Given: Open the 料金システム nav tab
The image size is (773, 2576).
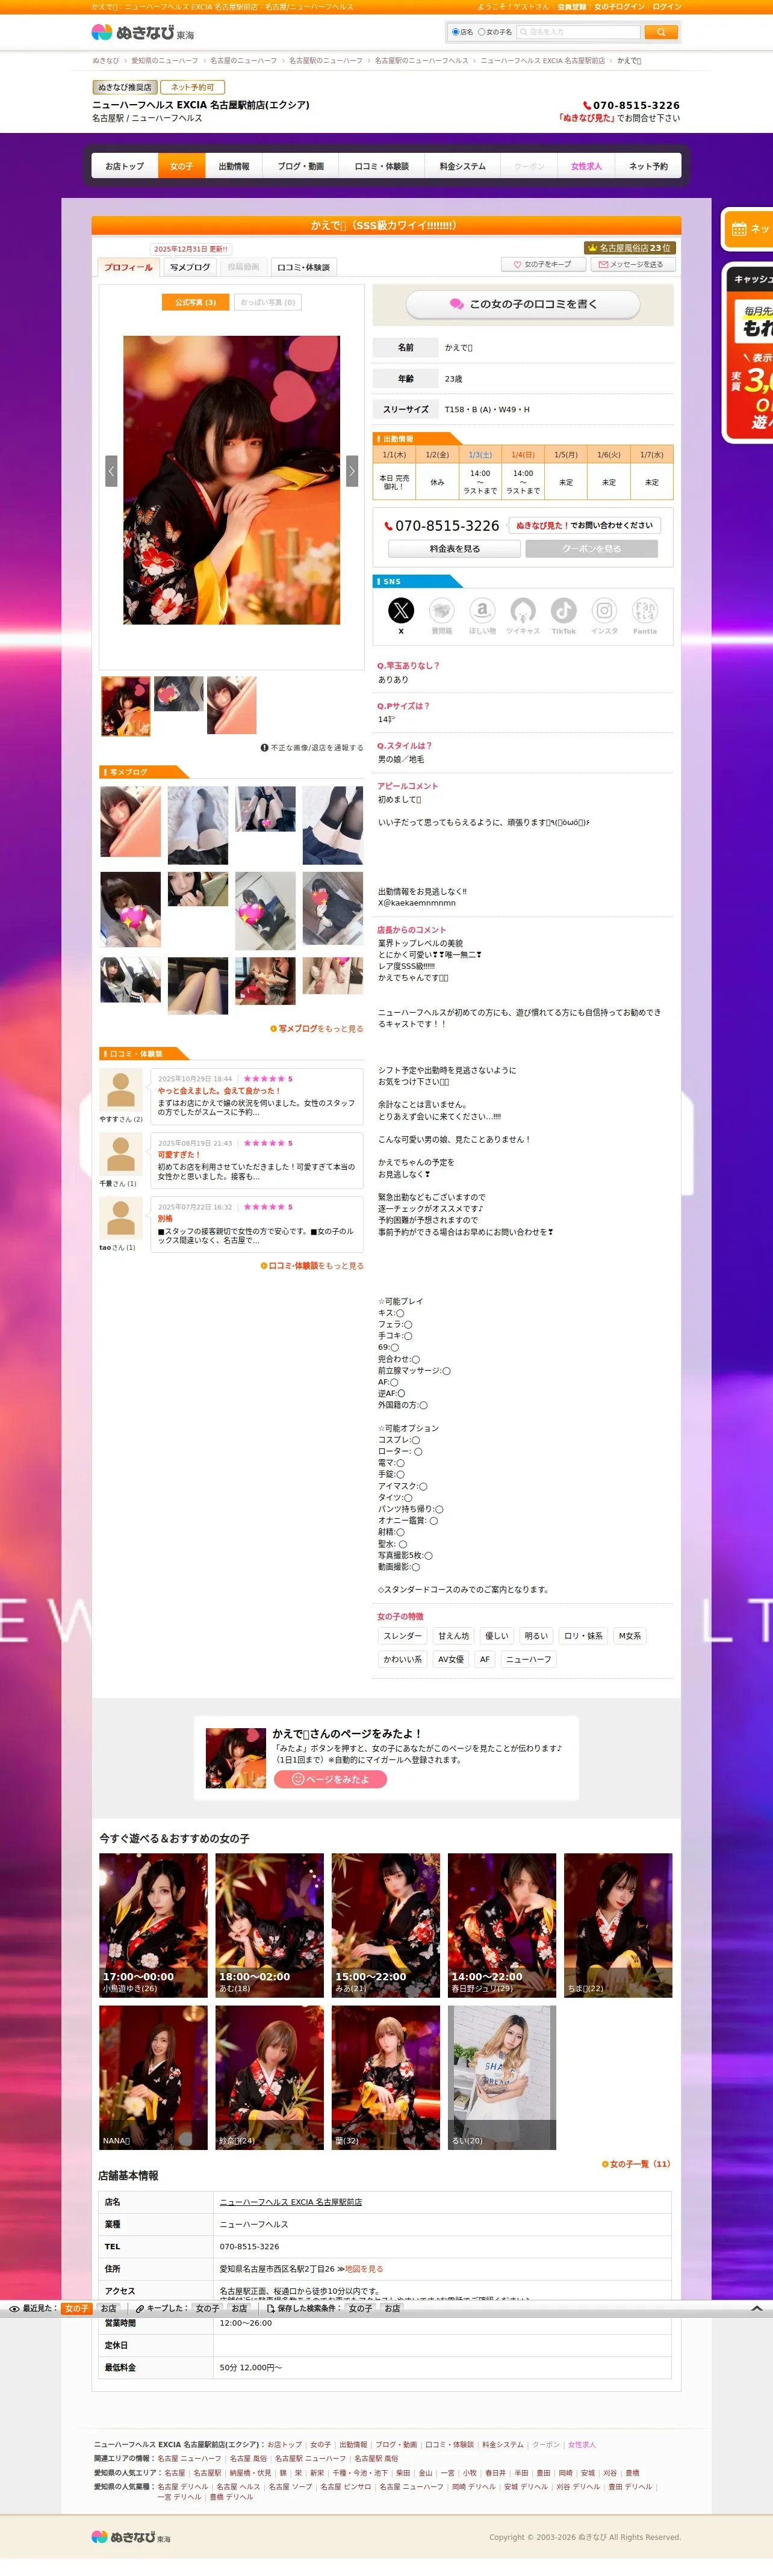Looking at the screenshot, I should click(463, 166).
